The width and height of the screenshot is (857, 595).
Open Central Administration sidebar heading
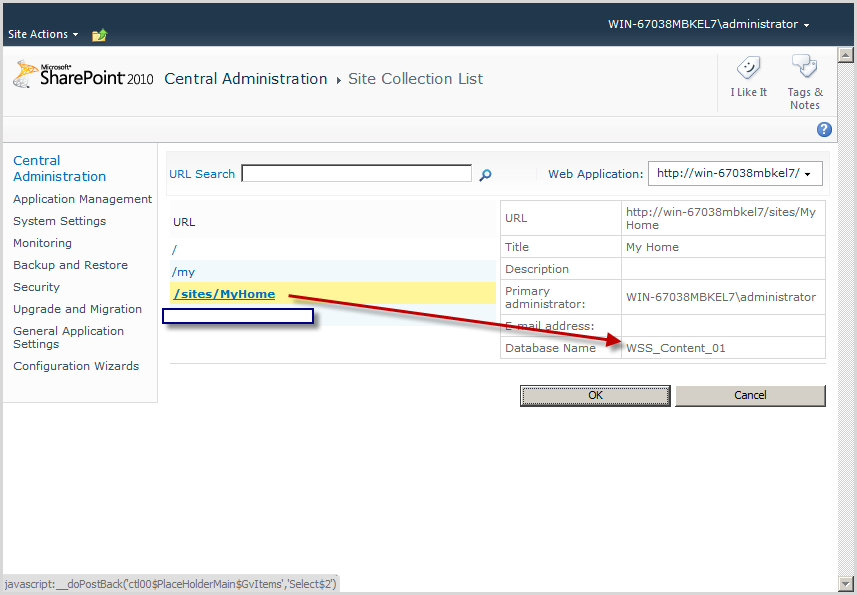point(60,168)
